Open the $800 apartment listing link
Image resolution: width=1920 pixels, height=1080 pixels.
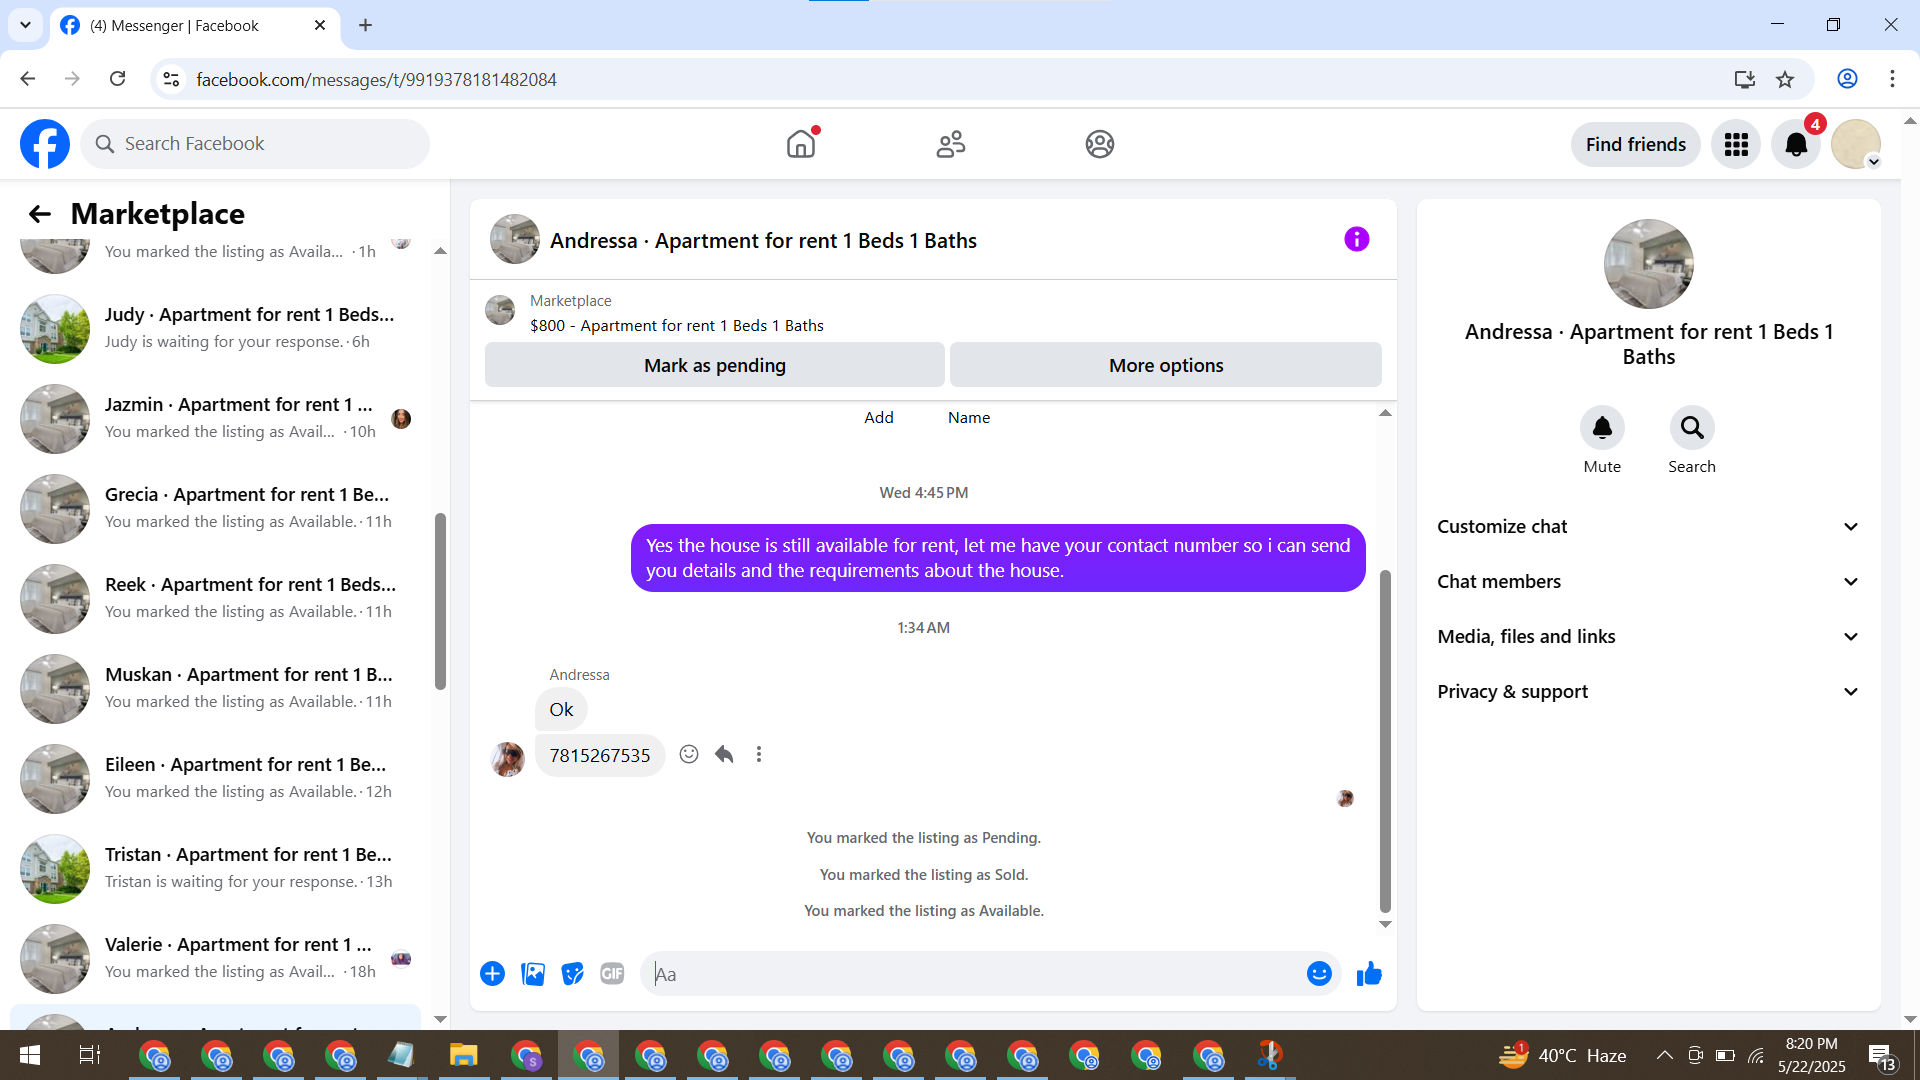[677, 326]
